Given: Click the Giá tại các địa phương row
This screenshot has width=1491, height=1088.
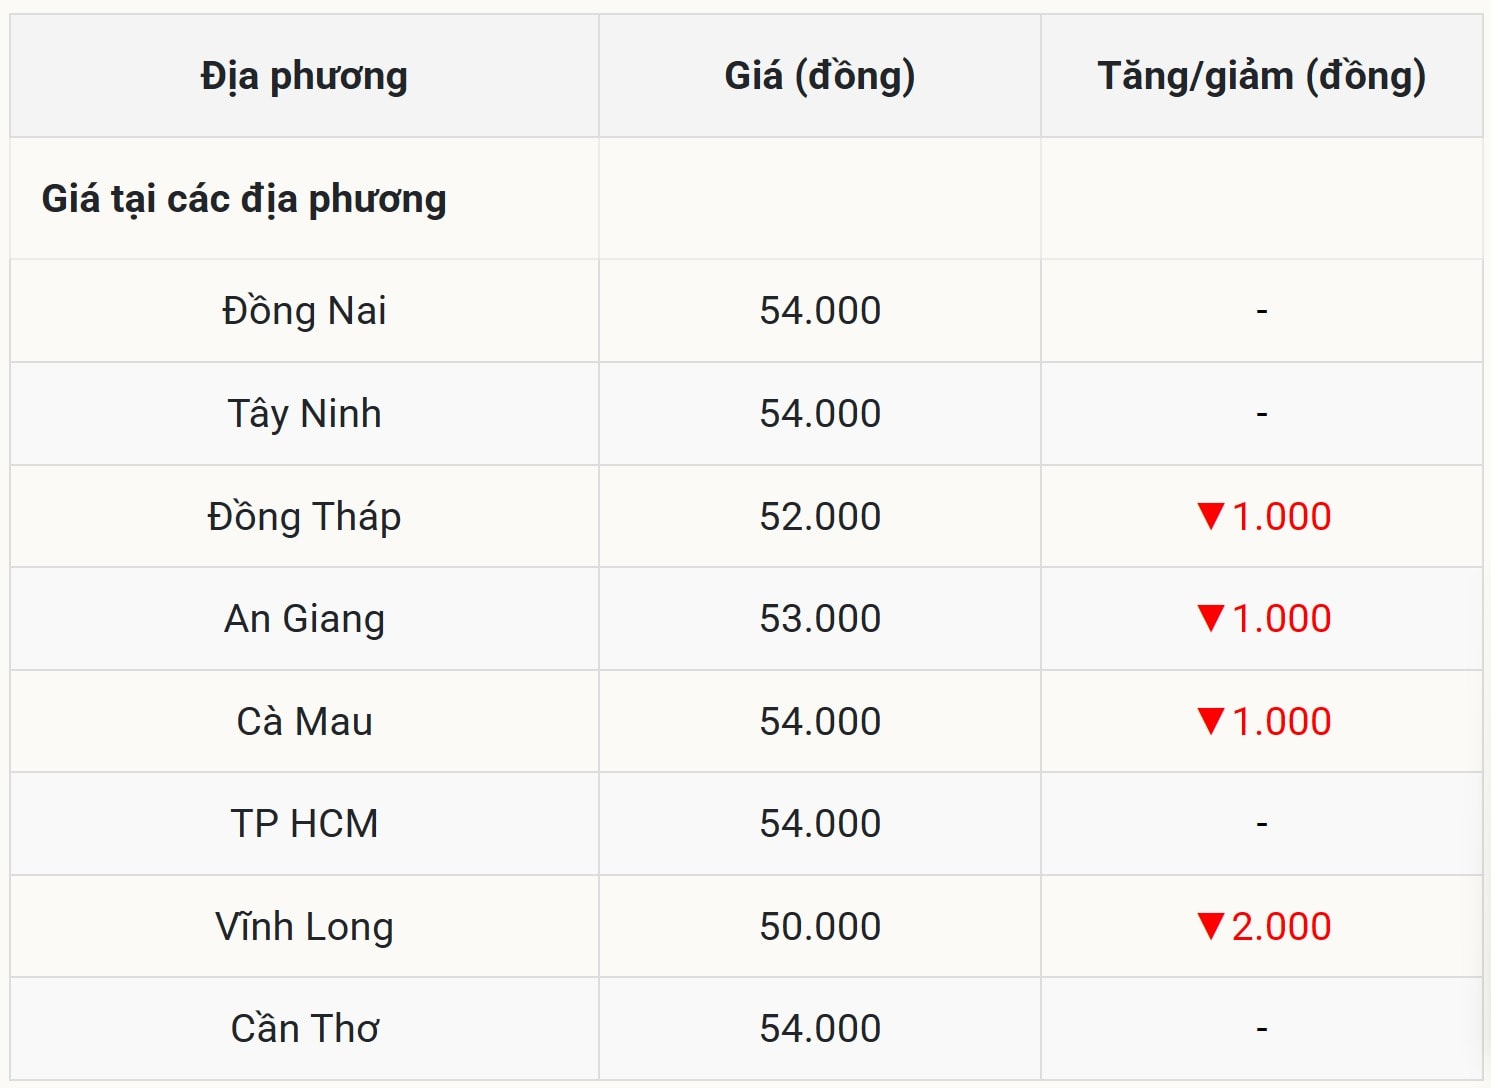Looking at the screenshot, I should (x=244, y=199).
